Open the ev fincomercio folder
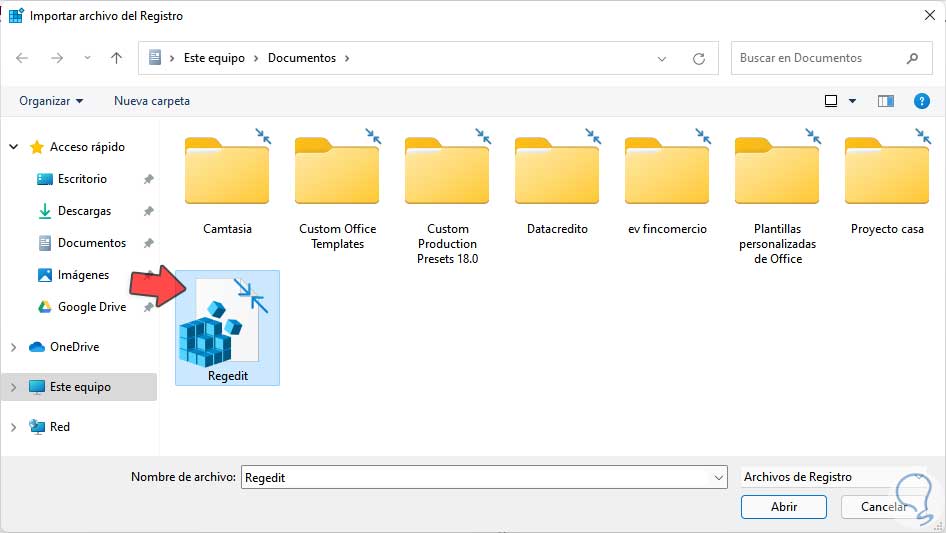This screenshot has width=946, height=533. click(x=667, y=182)
